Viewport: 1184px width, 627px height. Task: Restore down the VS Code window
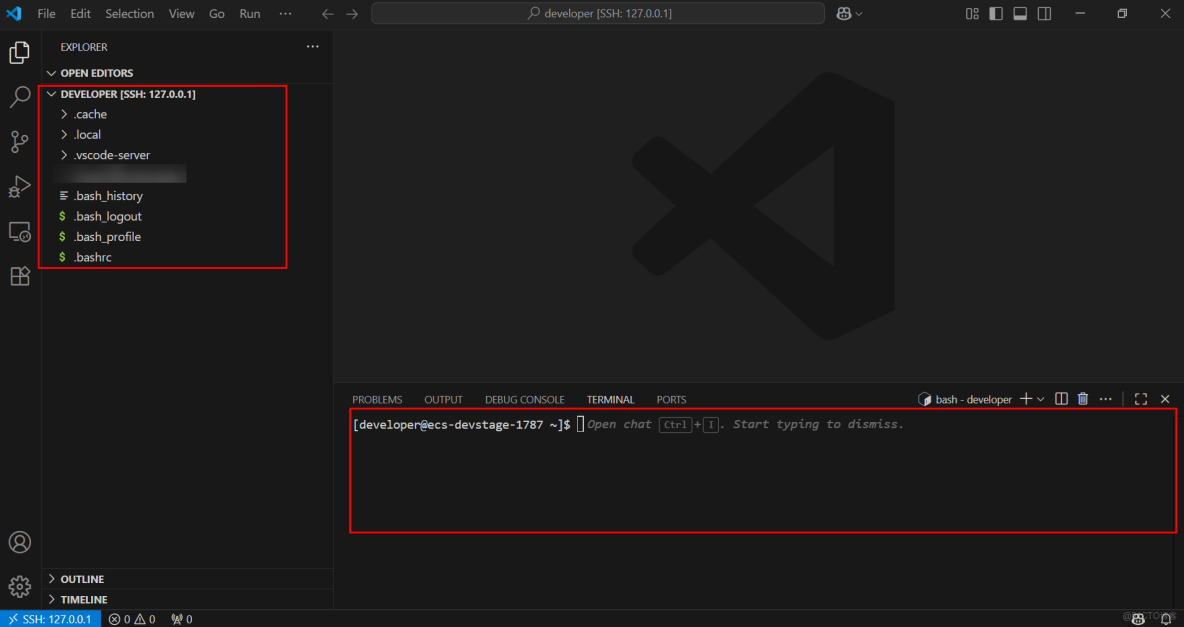coord(1122,14)
